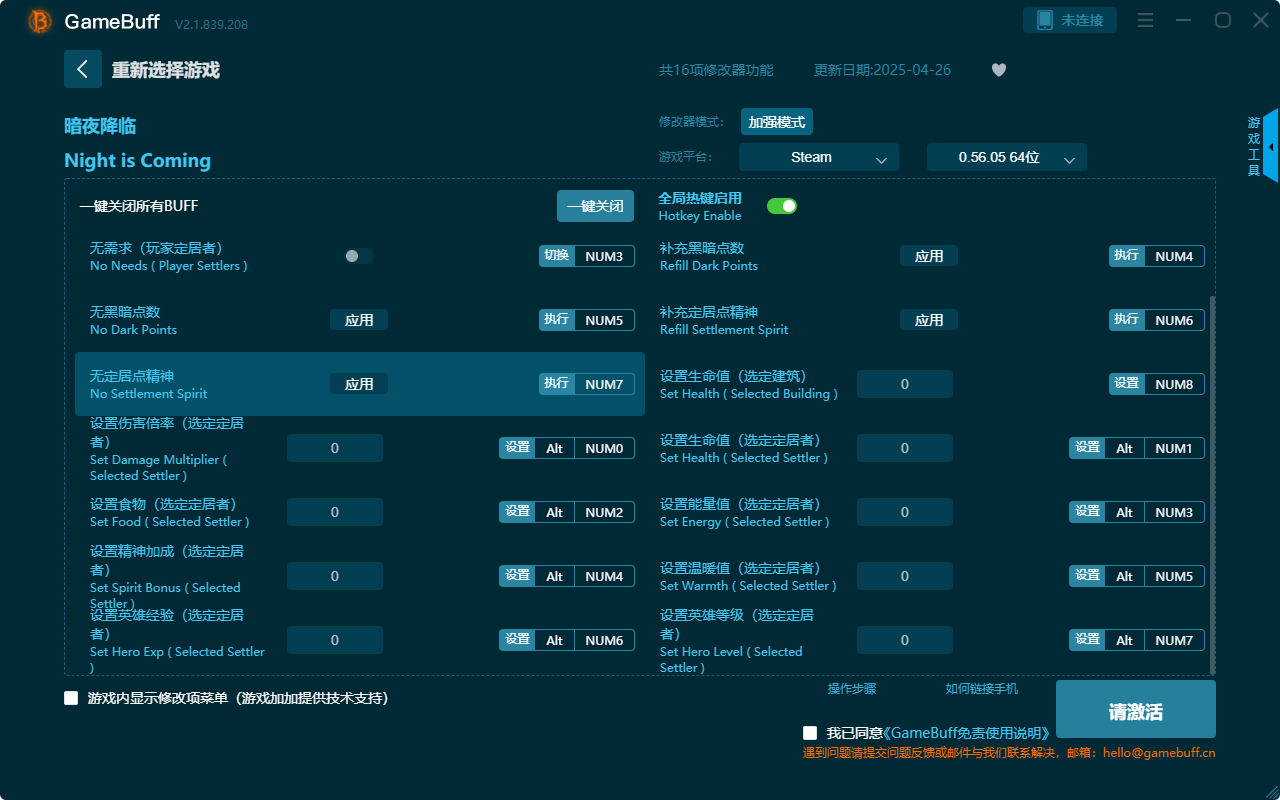
Task: Open the hamburger menu at top right
Action: click(x=1145, y=19)
